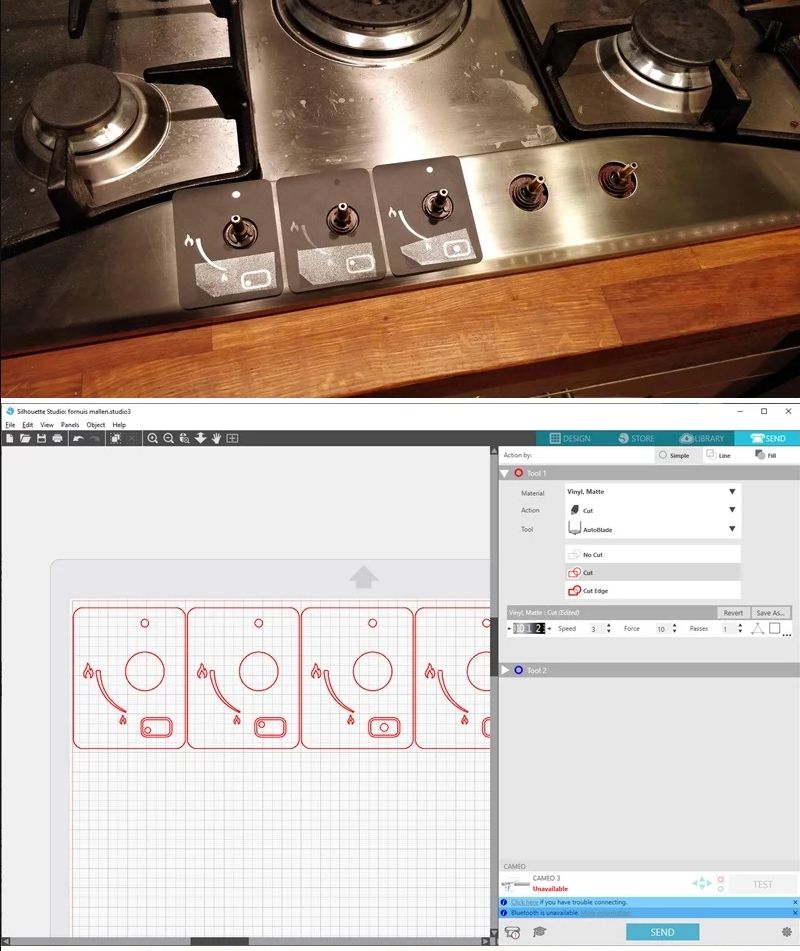
Task: Click the TEST button
Action: [762, 884]
